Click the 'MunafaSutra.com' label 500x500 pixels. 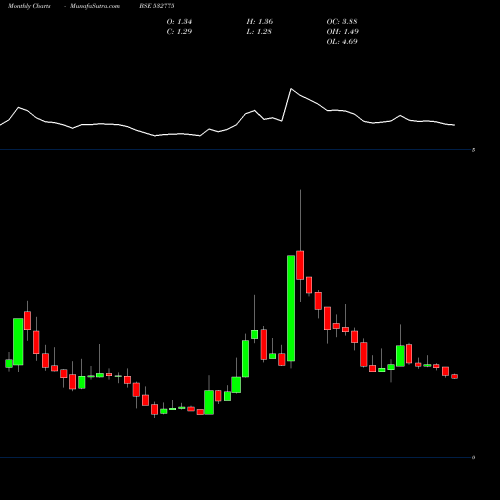pyautogui.click(x=95, y=6)
